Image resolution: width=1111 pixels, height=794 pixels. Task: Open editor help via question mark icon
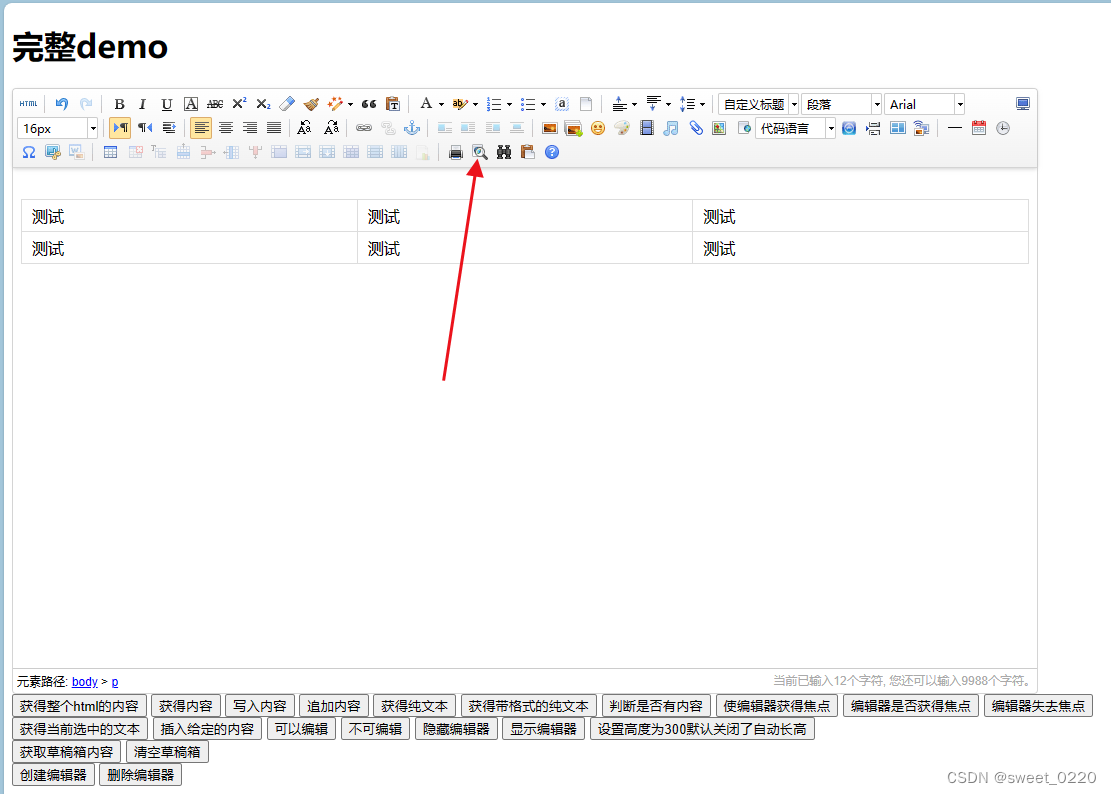click(x=551, y=152)
